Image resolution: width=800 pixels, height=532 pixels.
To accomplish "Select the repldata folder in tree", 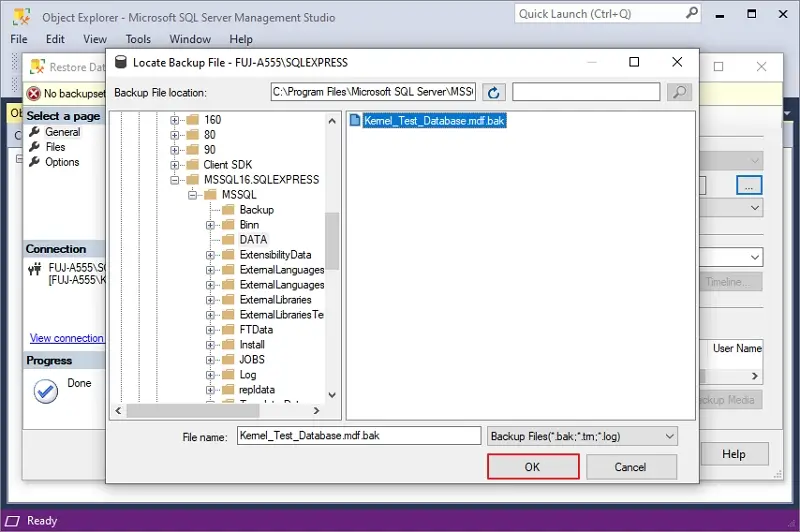I will [257, 390].
